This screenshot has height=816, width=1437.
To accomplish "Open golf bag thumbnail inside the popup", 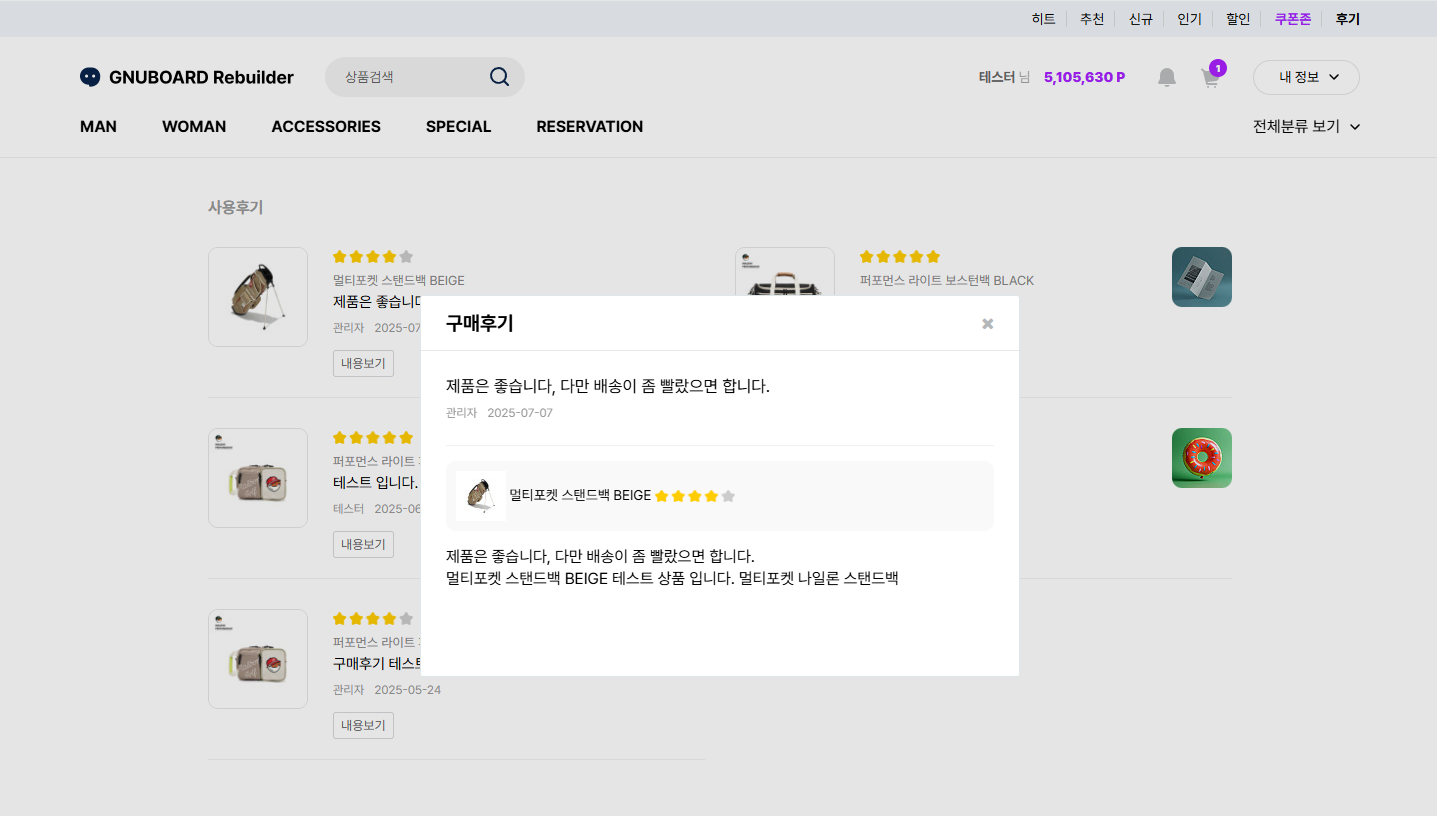I will click(x=481, y=496).
